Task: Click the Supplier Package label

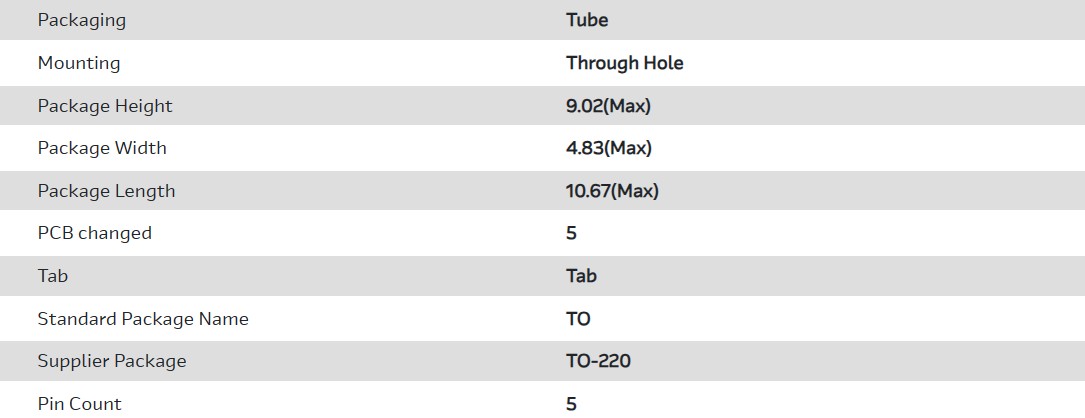Action: pos(112,361)
